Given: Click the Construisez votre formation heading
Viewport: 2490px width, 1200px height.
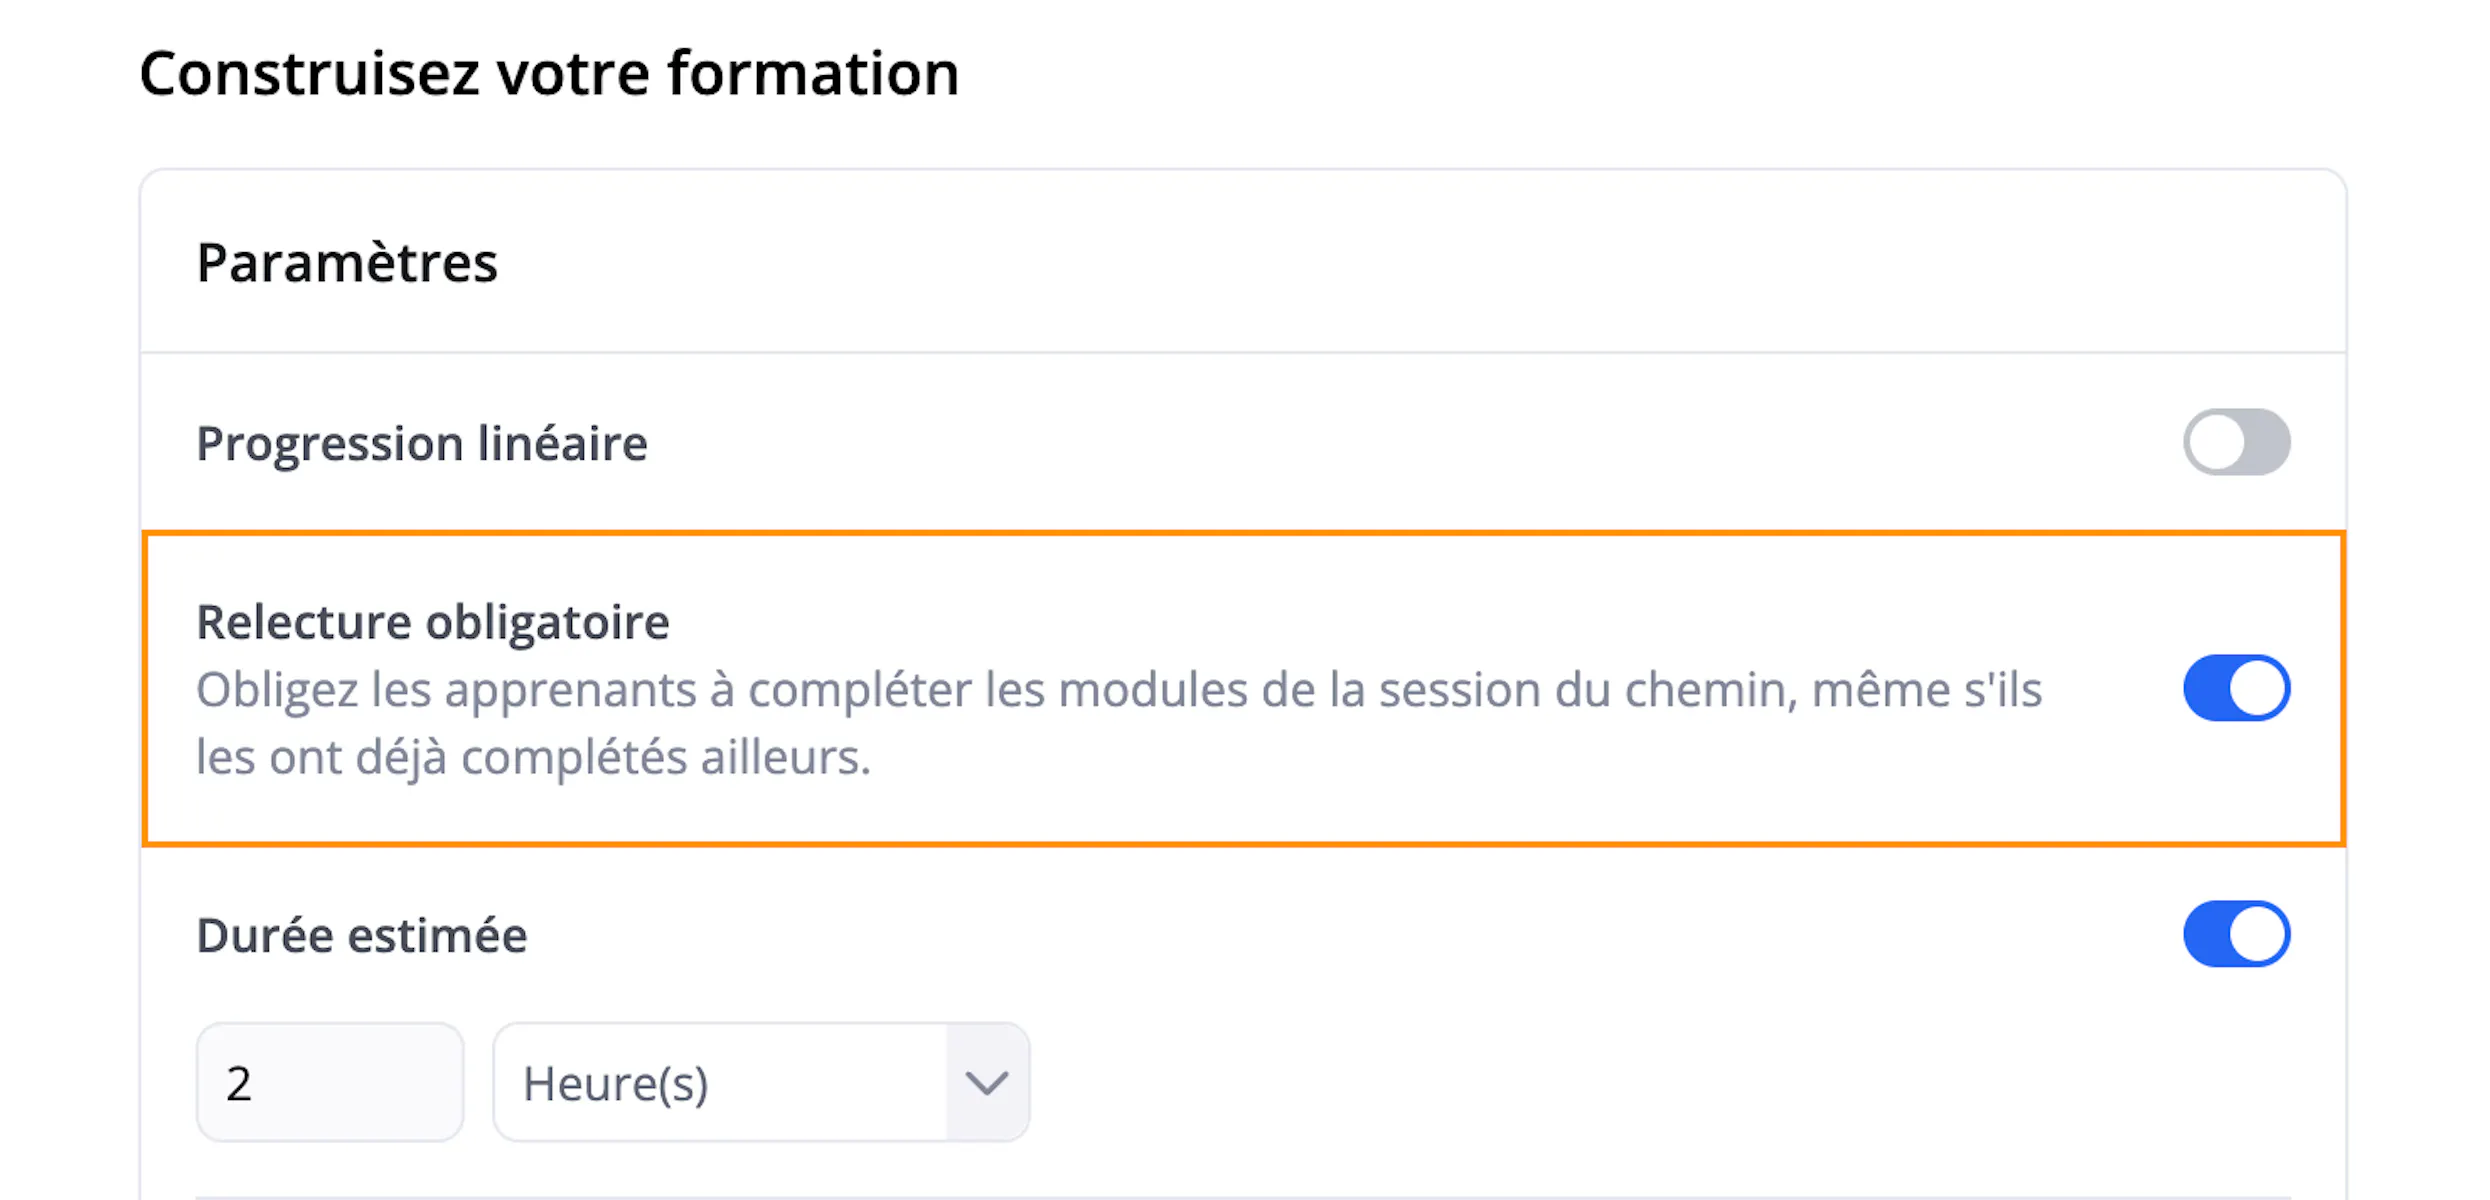Looking at the screenshot, I should point(549,74).
